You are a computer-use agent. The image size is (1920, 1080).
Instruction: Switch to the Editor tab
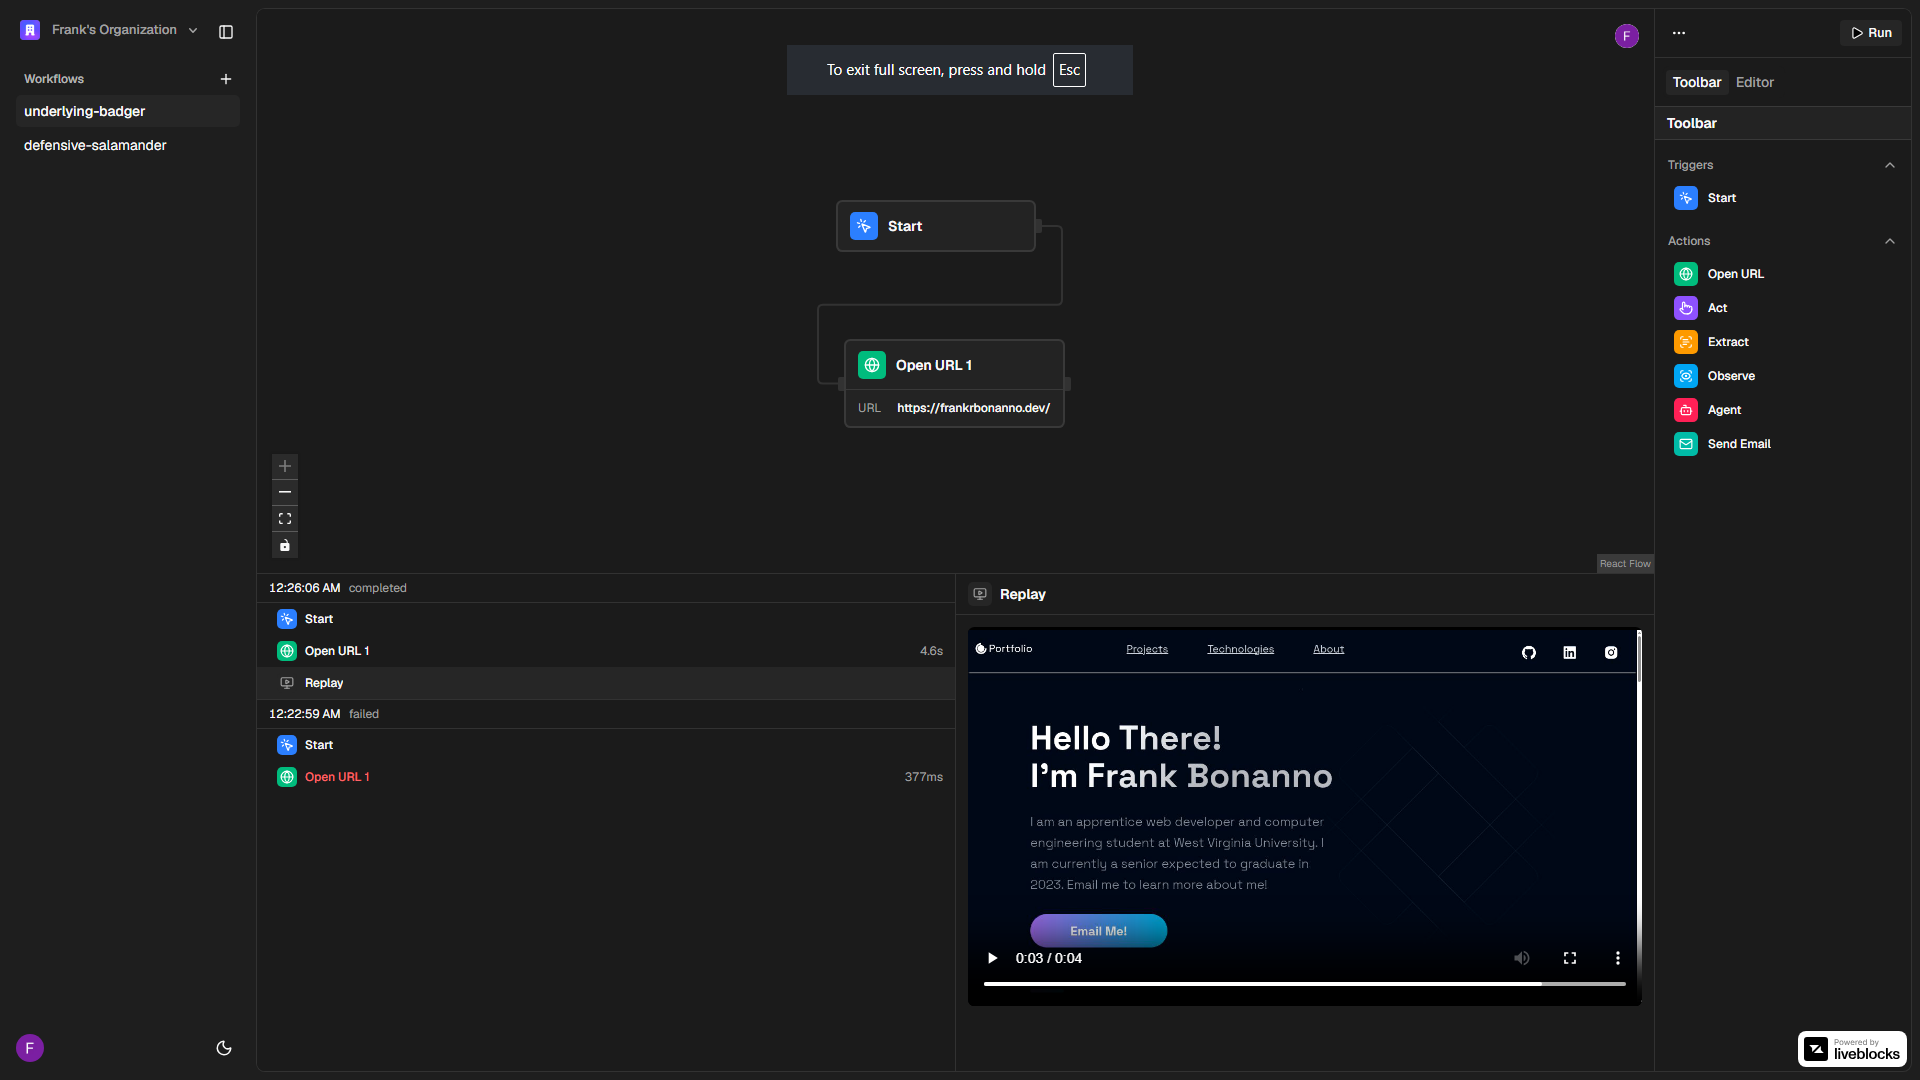(x=1754, y=82)
